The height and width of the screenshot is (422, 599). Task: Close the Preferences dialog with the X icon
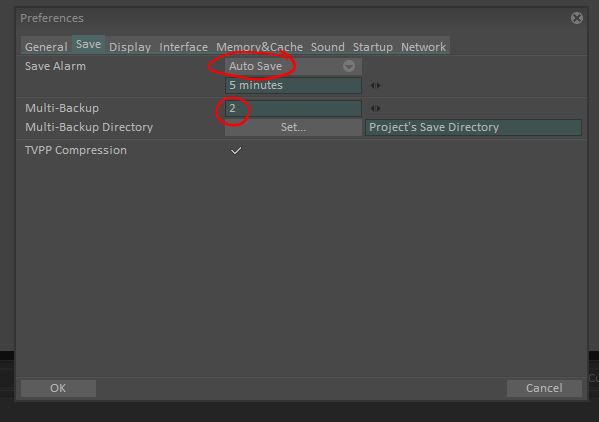[577, 18]
